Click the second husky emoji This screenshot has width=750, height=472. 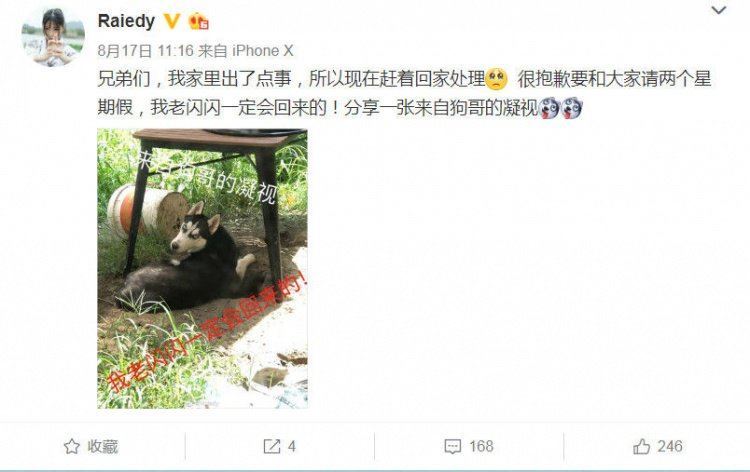point(572,108)
